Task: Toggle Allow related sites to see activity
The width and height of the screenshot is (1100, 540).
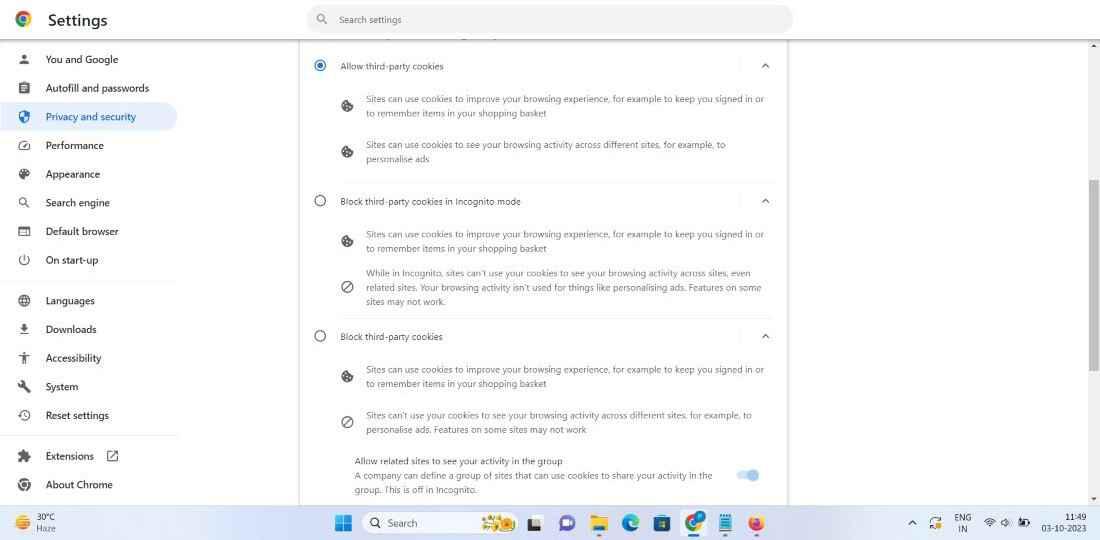Action: tap(748, 475)
